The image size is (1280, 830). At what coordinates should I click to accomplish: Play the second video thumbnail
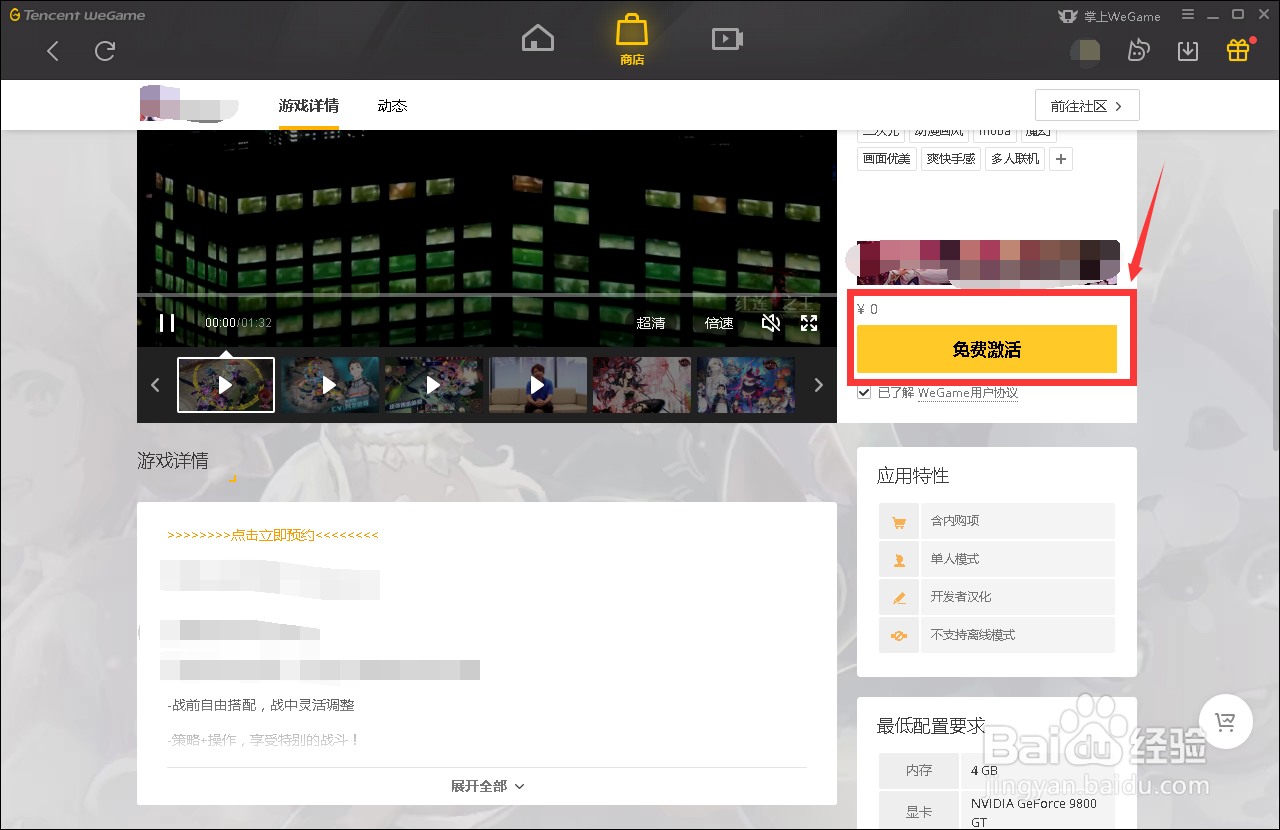pyautogui.click(x=330, y=385)
